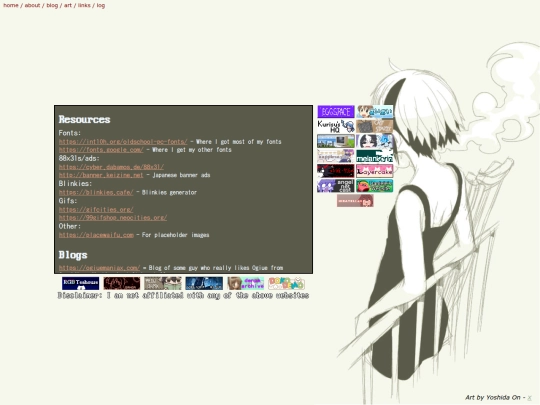Click the artist credit link after Yoshida On

tap(529, 397)
